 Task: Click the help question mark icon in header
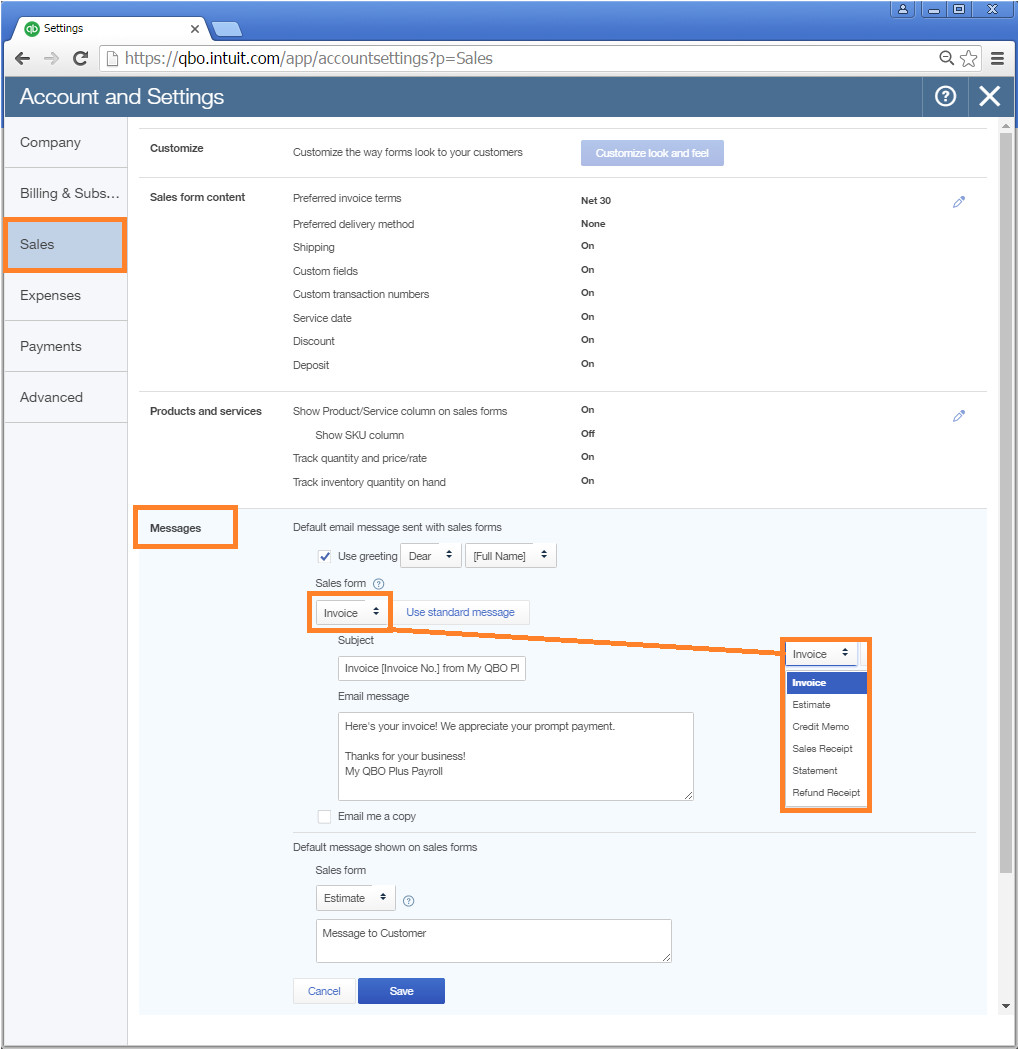945,96
